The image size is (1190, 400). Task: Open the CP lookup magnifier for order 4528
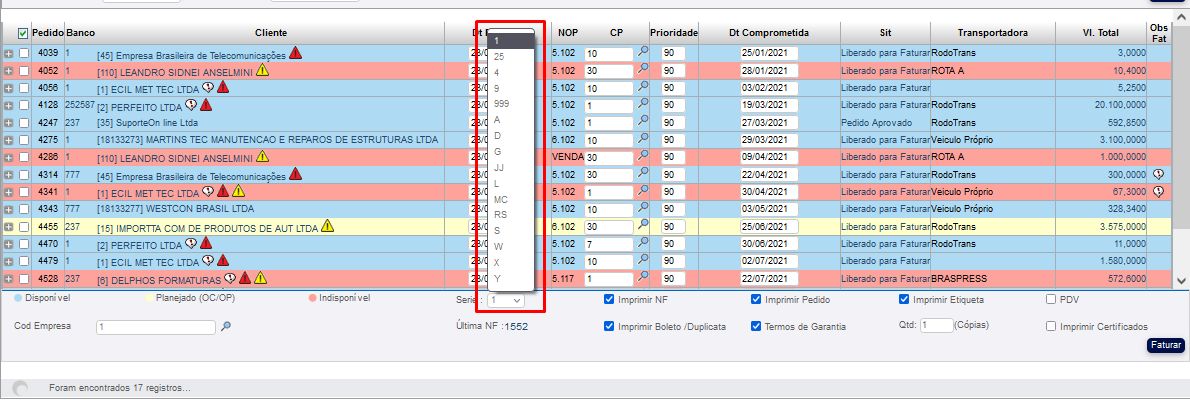tap(643, 277)
